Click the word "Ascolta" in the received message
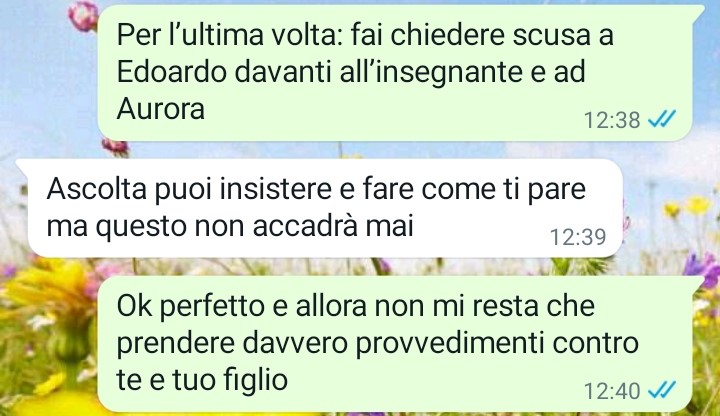 96,188
